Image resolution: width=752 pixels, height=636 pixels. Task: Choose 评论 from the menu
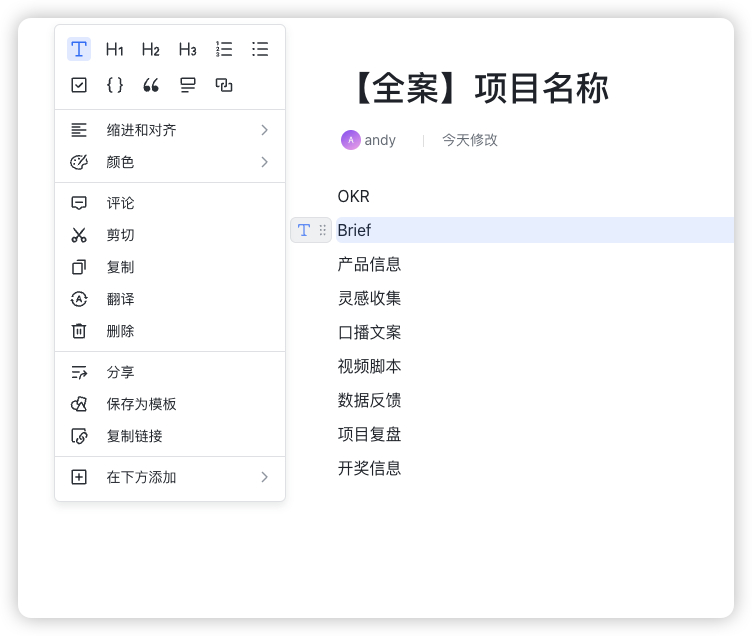170,203
